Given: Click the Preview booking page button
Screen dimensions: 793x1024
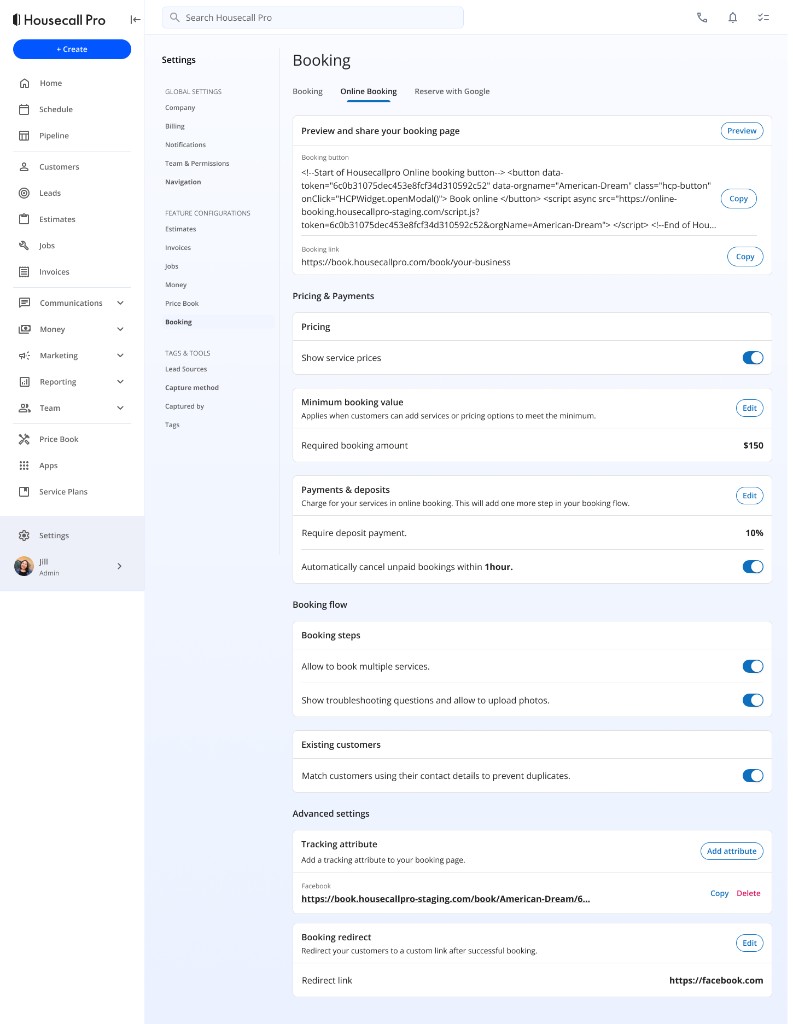Looking at the screenshot, I should pyautogui.click(x=741, y=131).
